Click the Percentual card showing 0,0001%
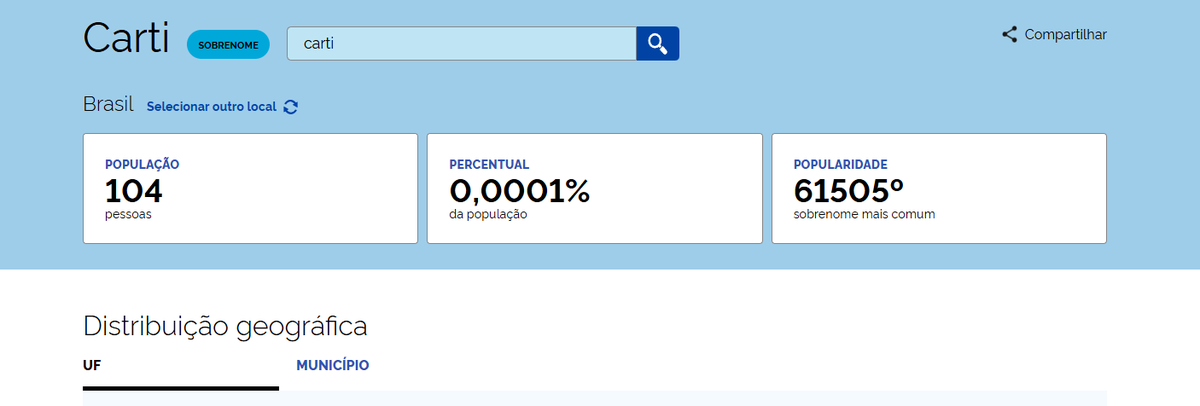Screen dimensions: 1200x406 tap(595, 188)
